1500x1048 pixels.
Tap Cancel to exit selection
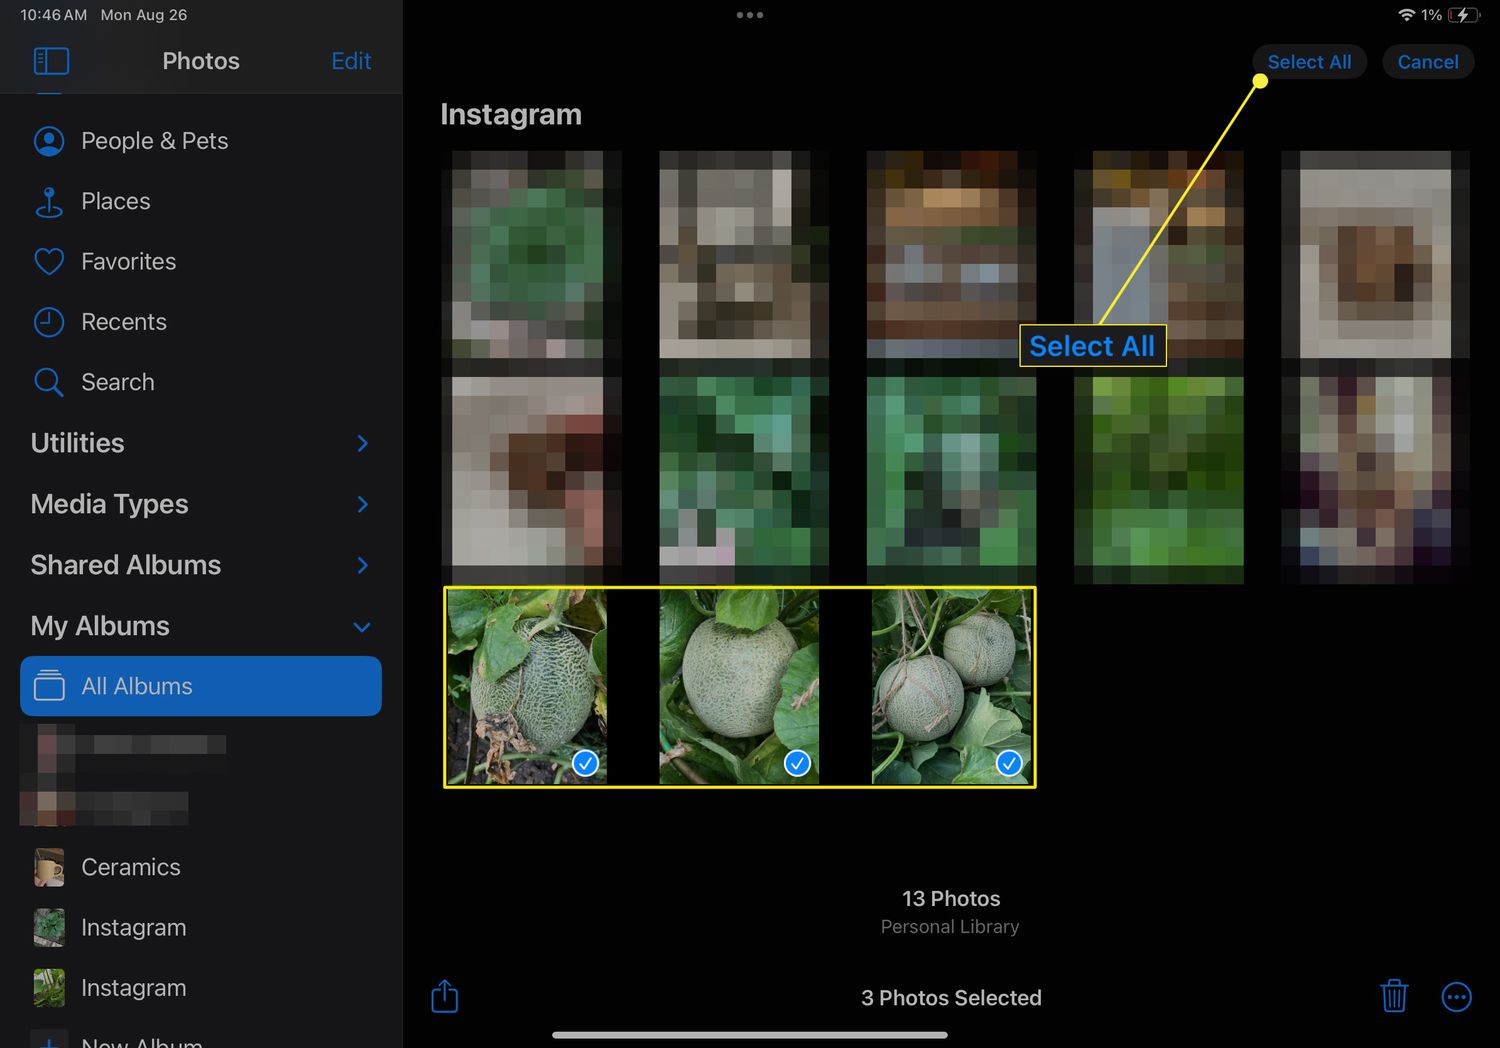1427,62
